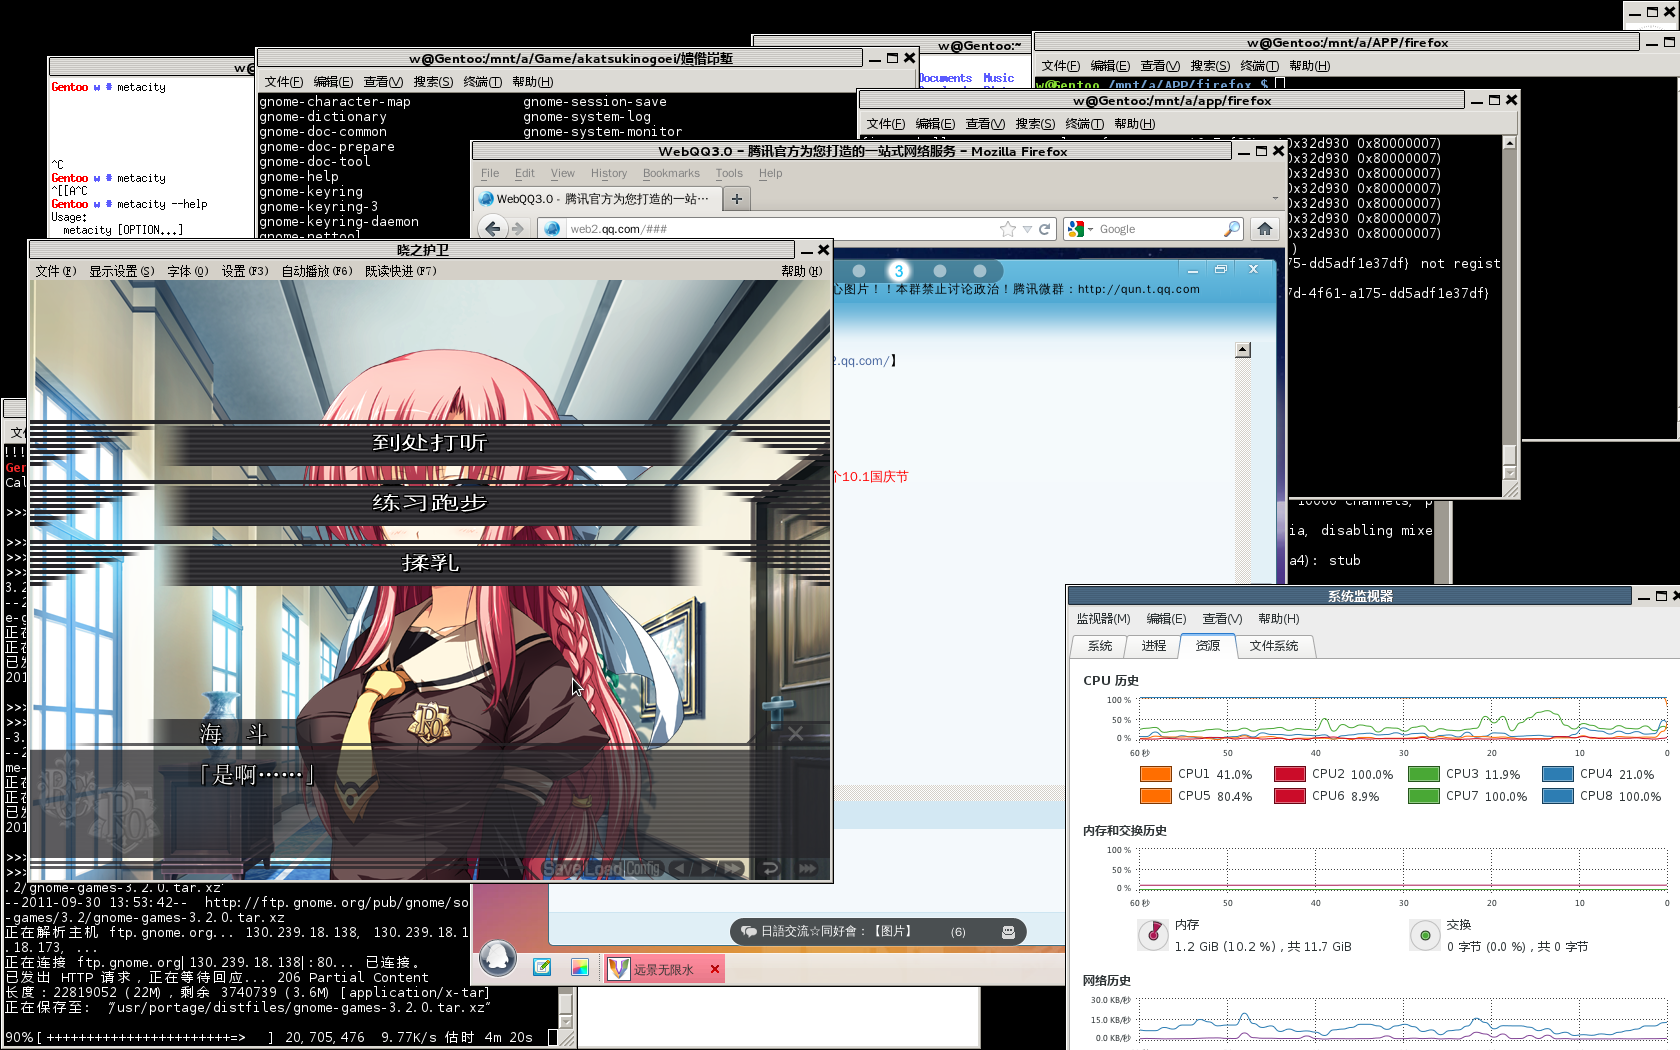
Task: Click the memory usage pie icon
Action: (x=1154, y=934)
